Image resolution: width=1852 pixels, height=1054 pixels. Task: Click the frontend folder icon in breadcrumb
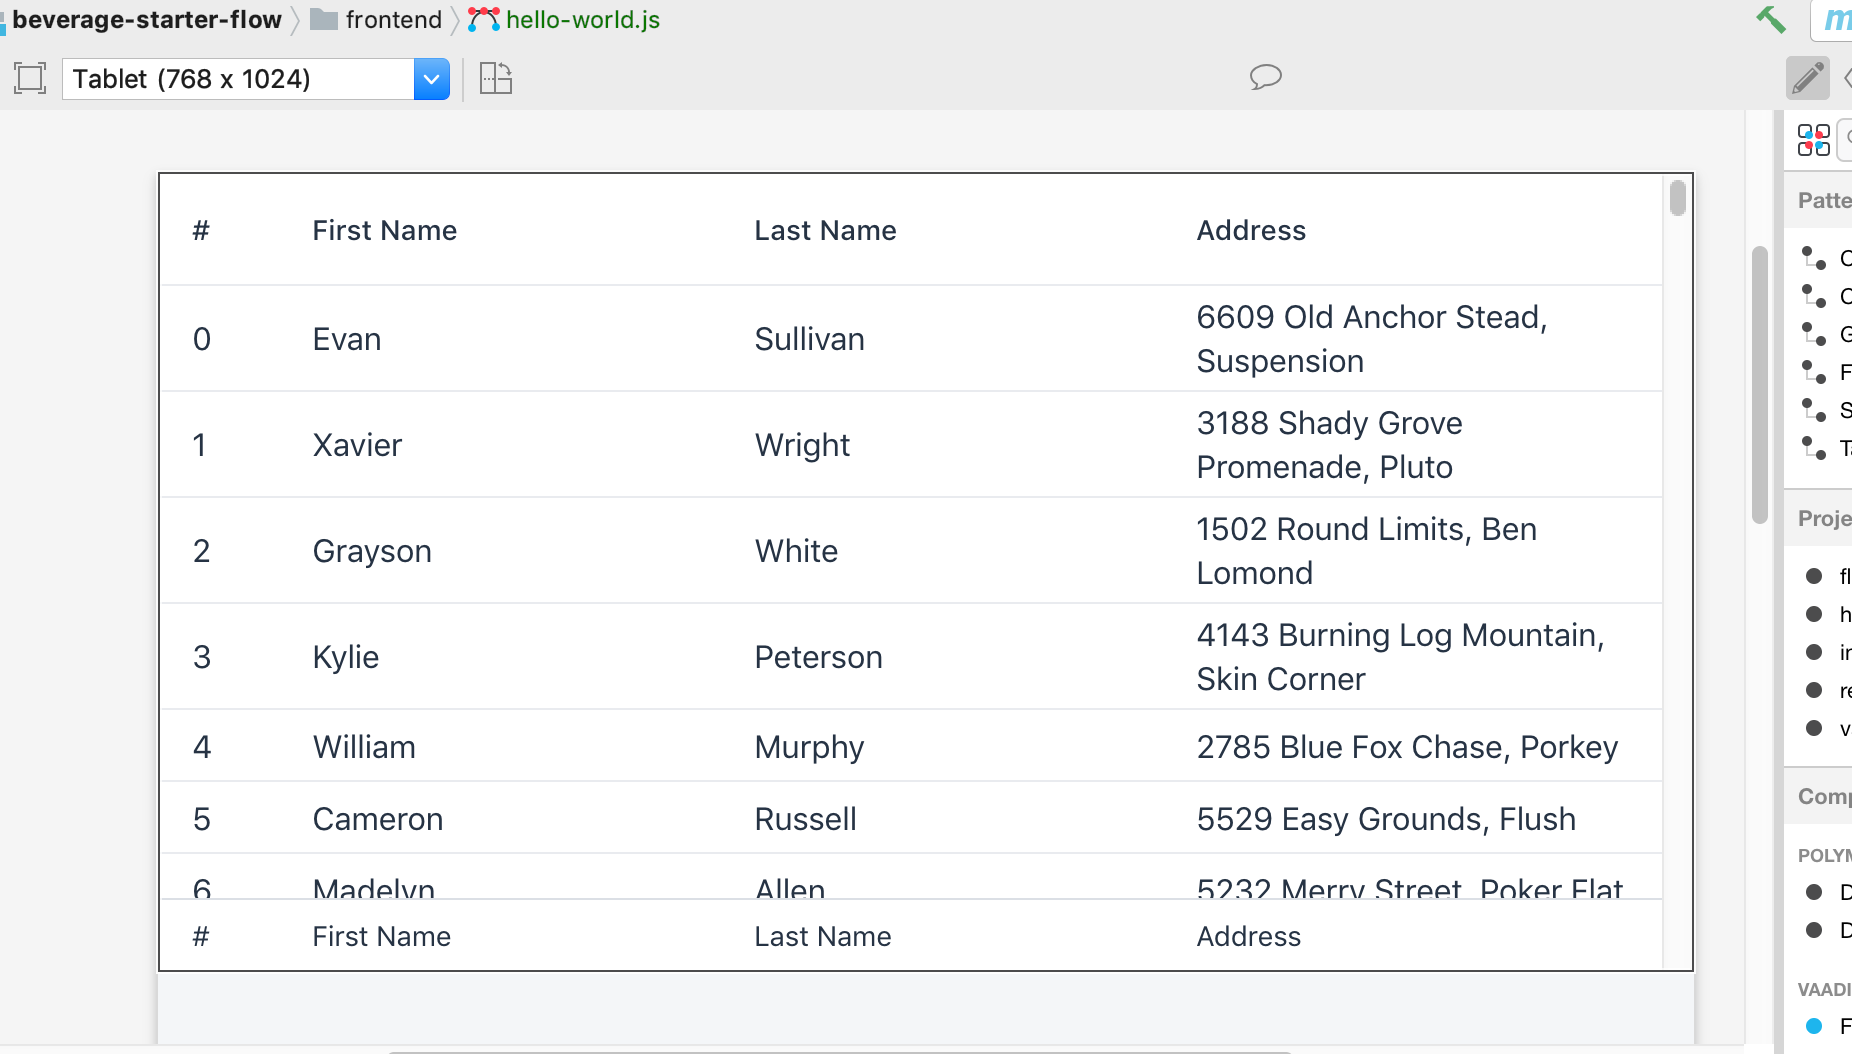click(322, 18)
